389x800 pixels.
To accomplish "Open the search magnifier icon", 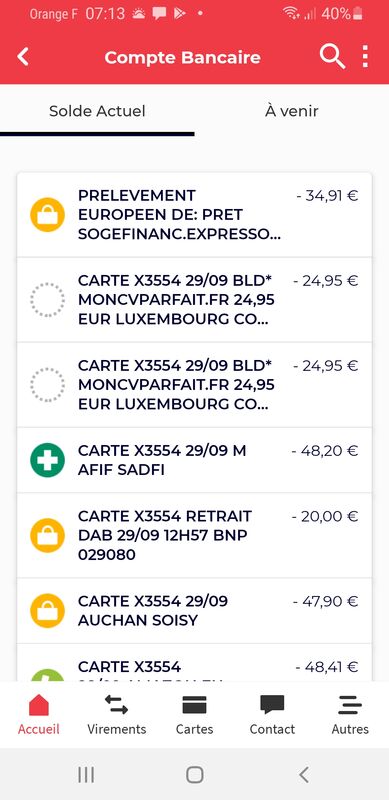I will click(x=332, y=57).
